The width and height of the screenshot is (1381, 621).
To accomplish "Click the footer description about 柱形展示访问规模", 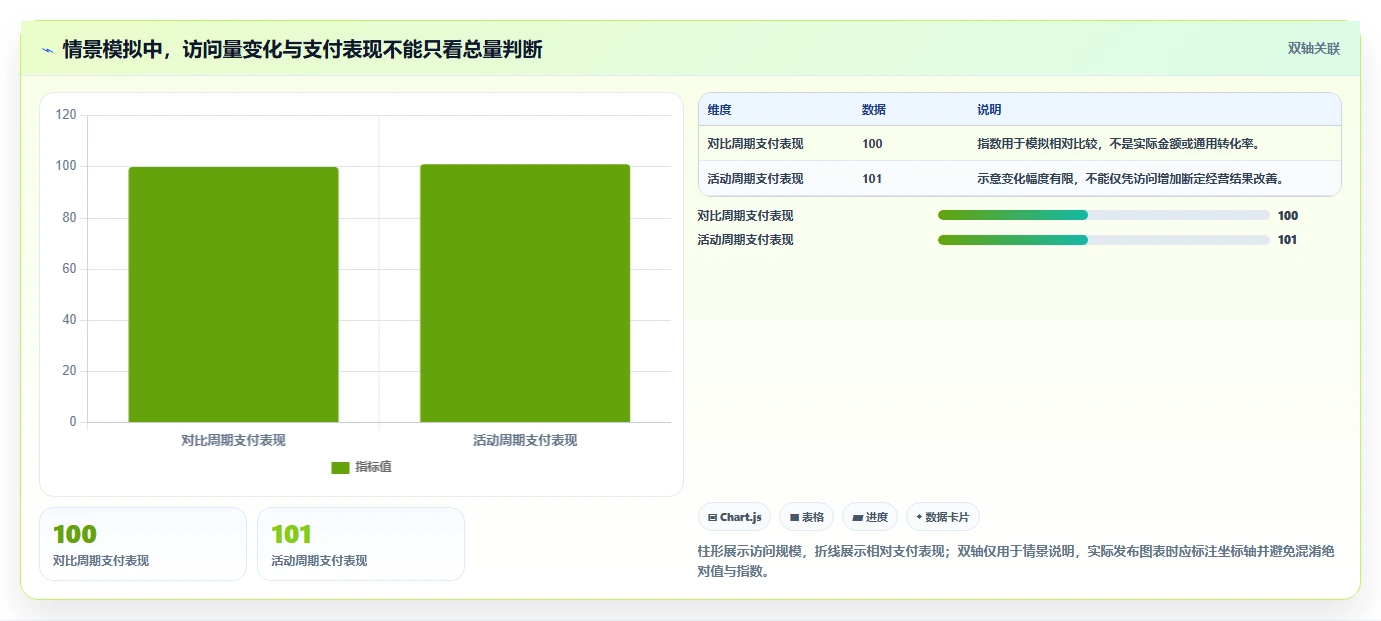I will tap(1016, 562).
